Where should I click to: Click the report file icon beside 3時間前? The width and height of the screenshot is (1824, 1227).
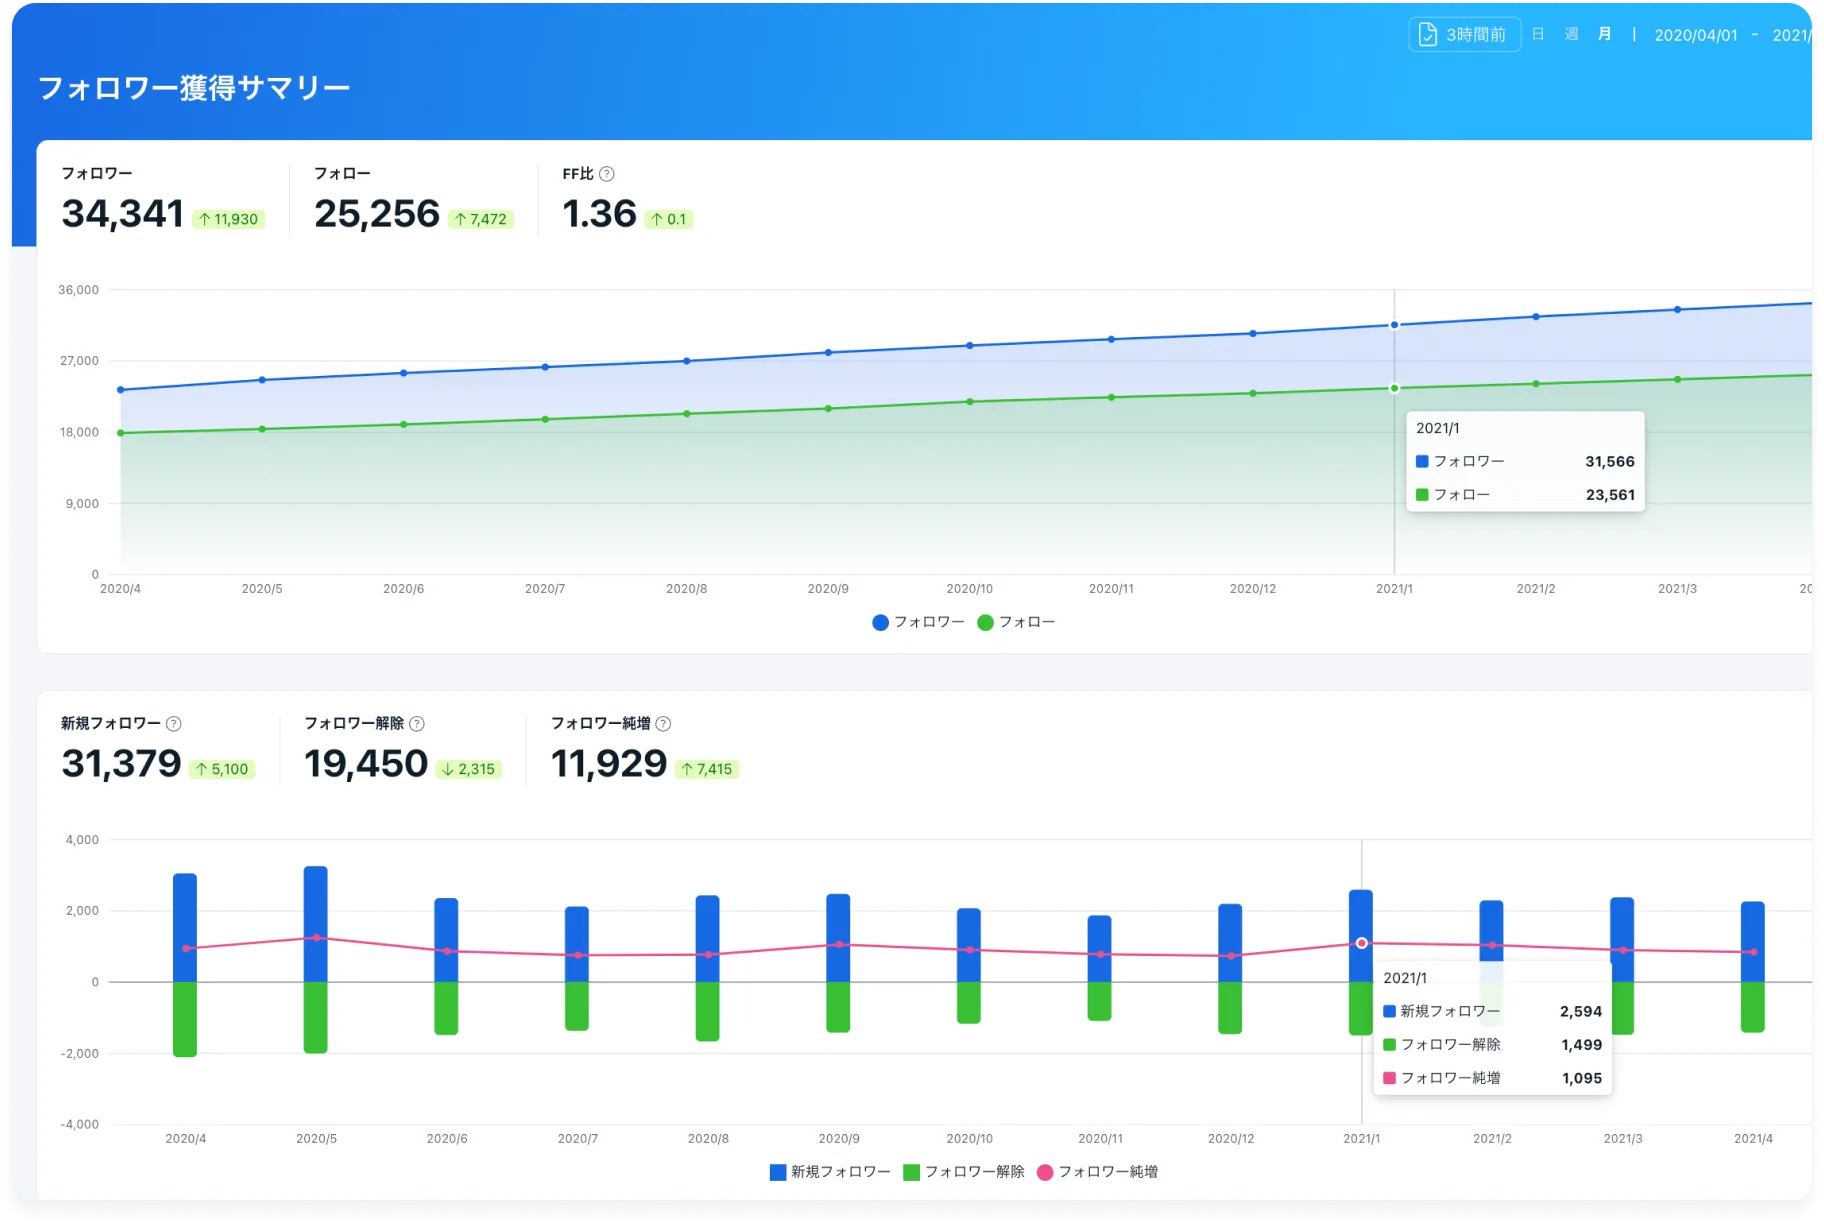click(x=1428, y=35)
